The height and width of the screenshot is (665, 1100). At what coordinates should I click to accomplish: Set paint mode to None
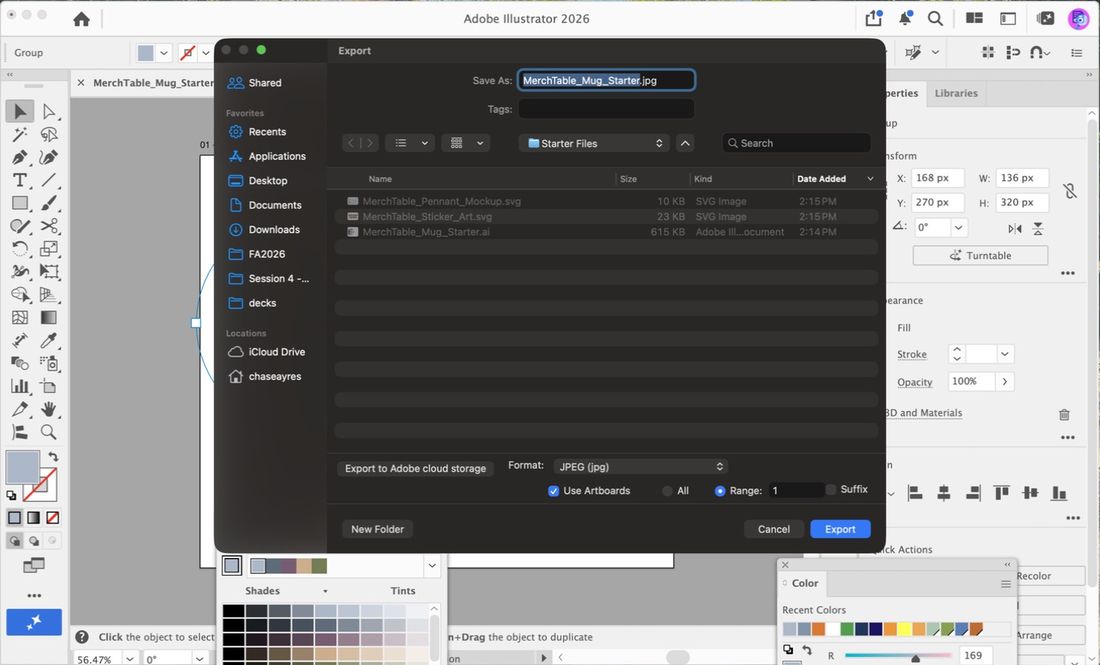[x=53, y=518]
